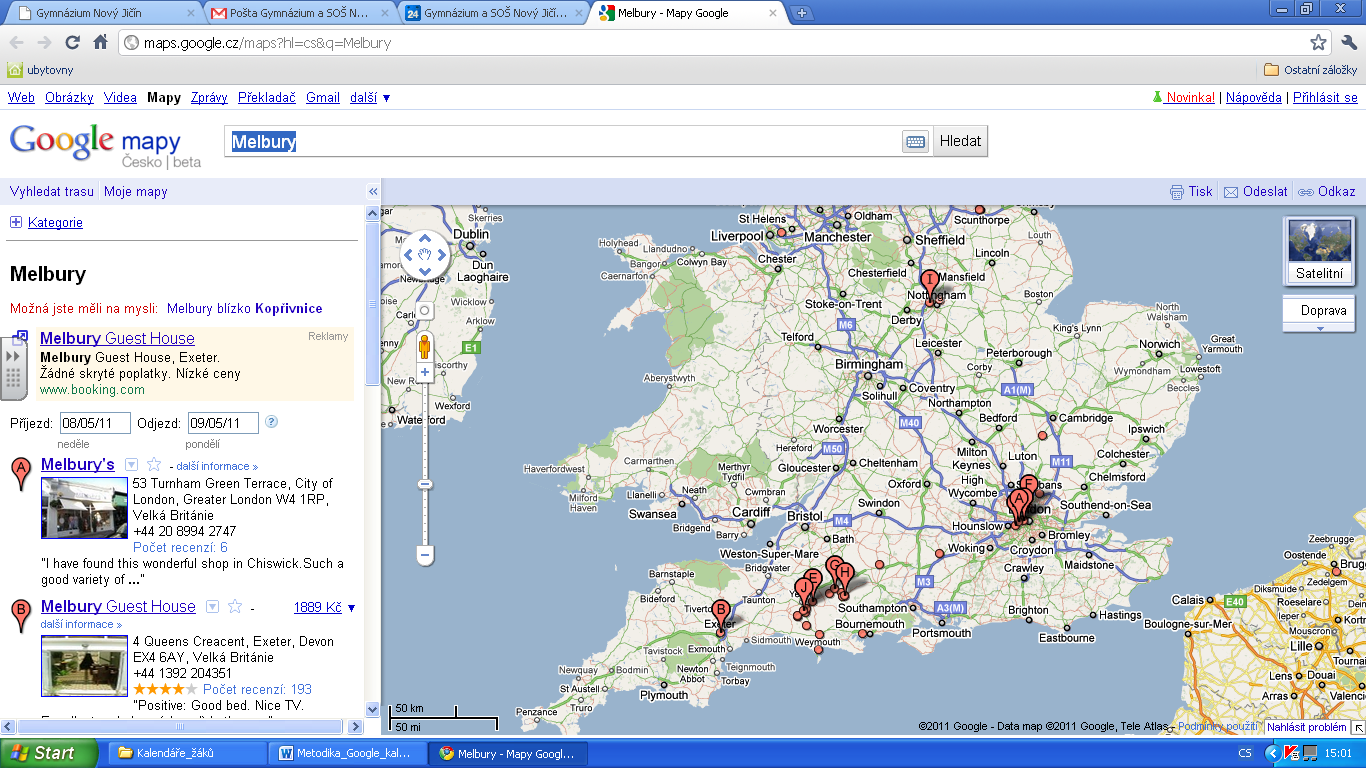Open Obrázky in top navigation

click(x=70, y=98)
